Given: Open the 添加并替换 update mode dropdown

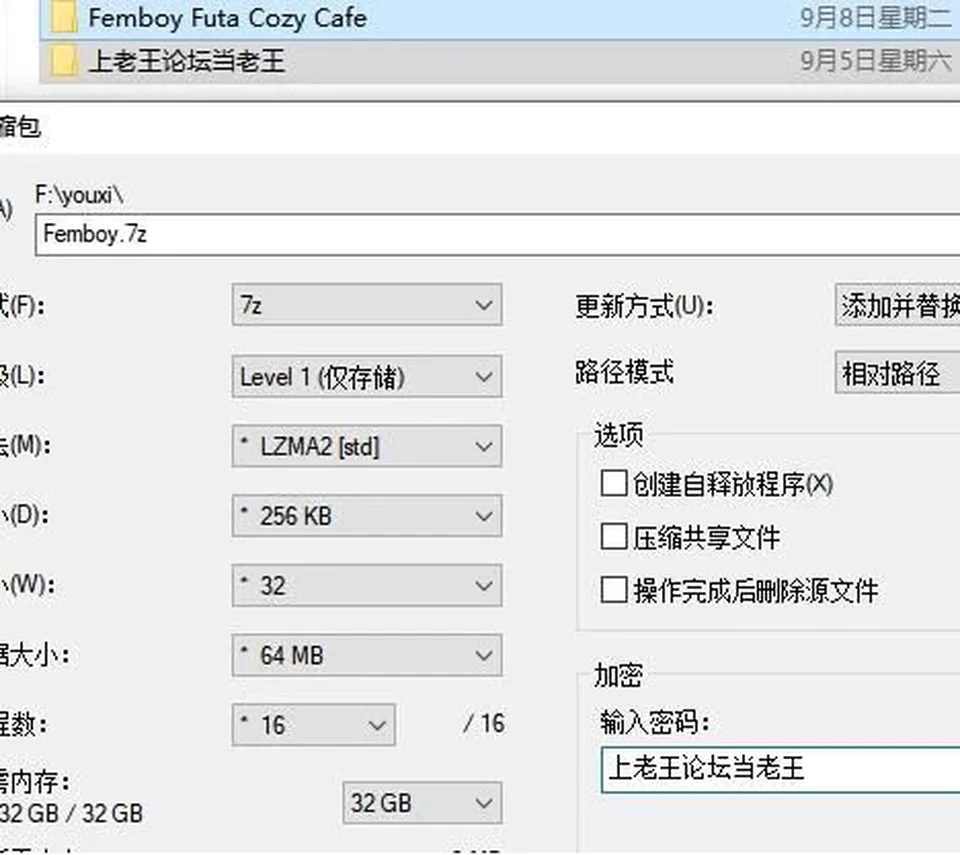Looking at the screenshot, I should [x=898, y=304].
